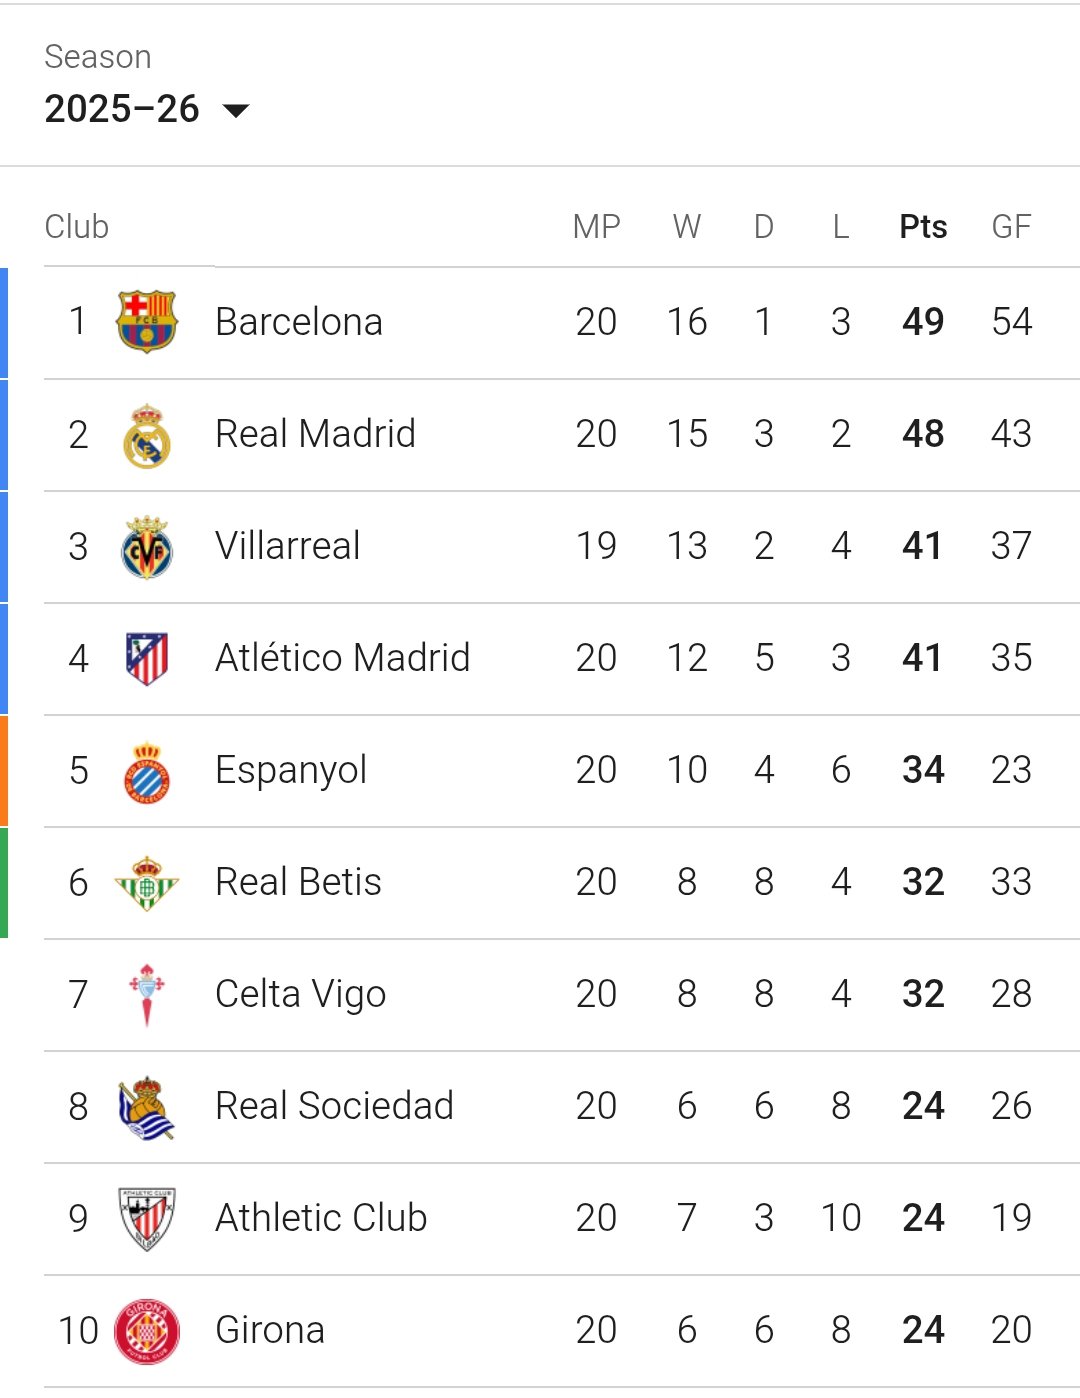Open the Girona team link

point(270,1330)
